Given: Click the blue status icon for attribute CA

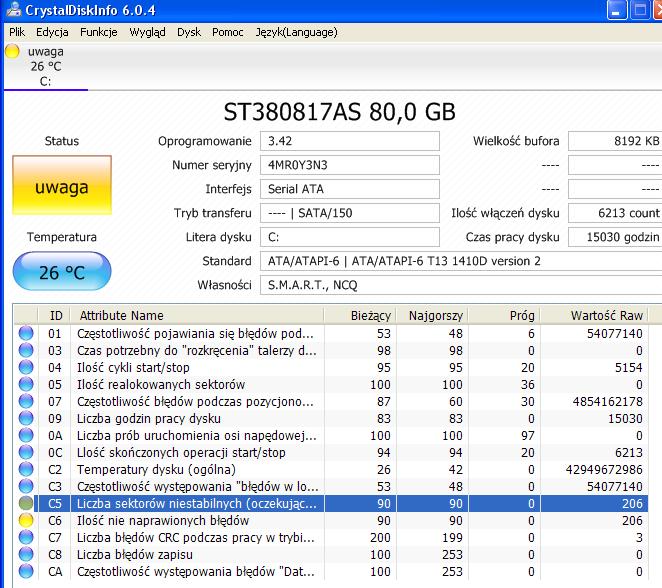Looking at the screenshot, I should pos(26,571).
